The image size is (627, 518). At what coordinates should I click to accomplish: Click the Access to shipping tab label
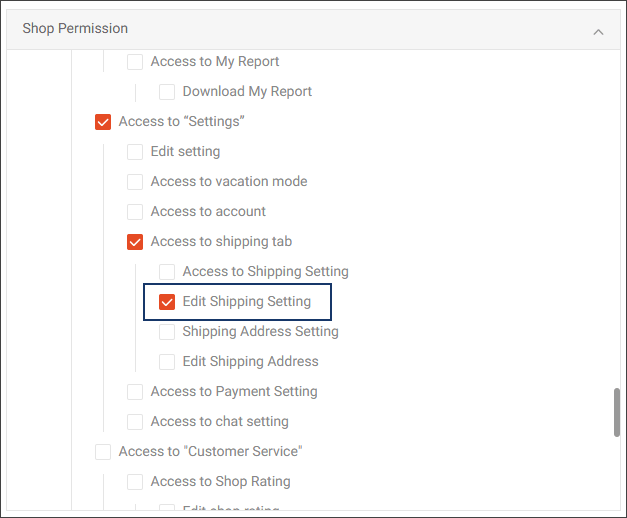pyautogui.click(x=221, y=242)
